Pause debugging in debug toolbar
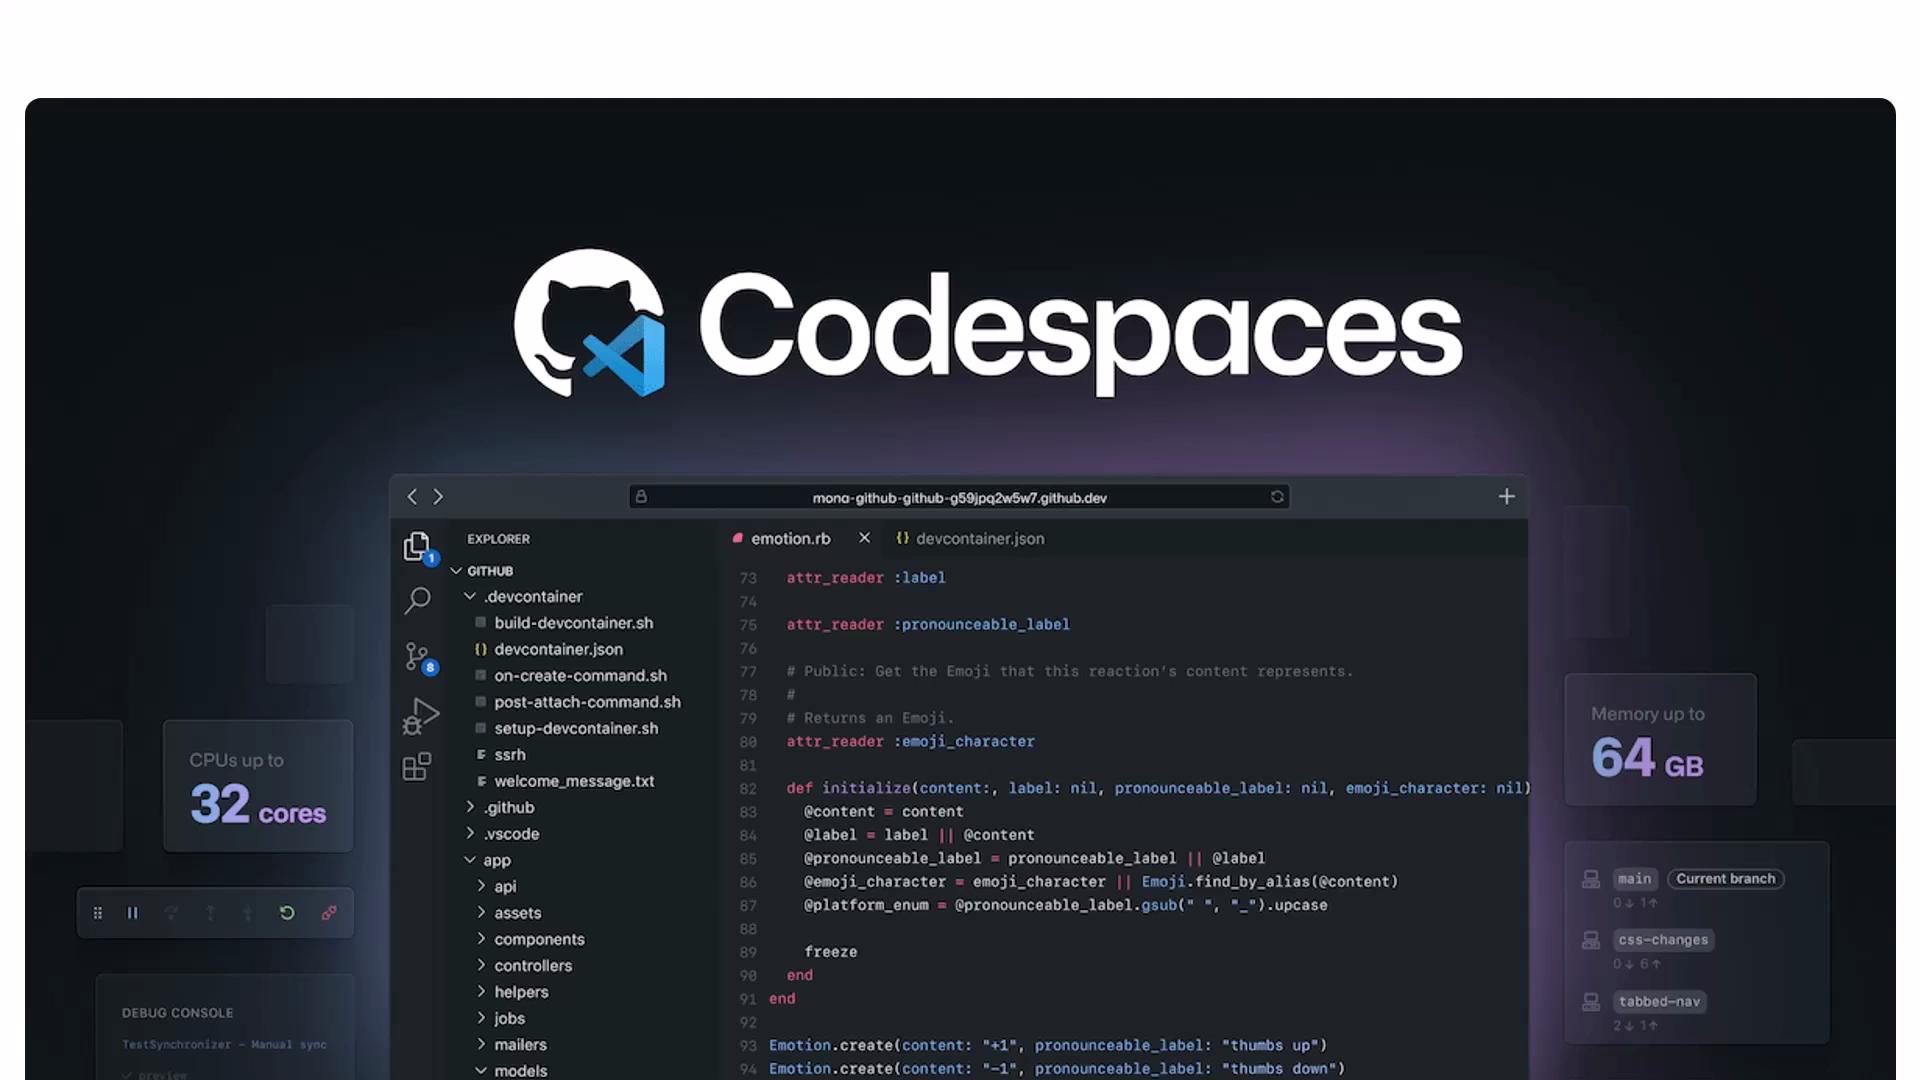Image resolution: width=1920 pixels, height=1080 pixels. [132, 913]
